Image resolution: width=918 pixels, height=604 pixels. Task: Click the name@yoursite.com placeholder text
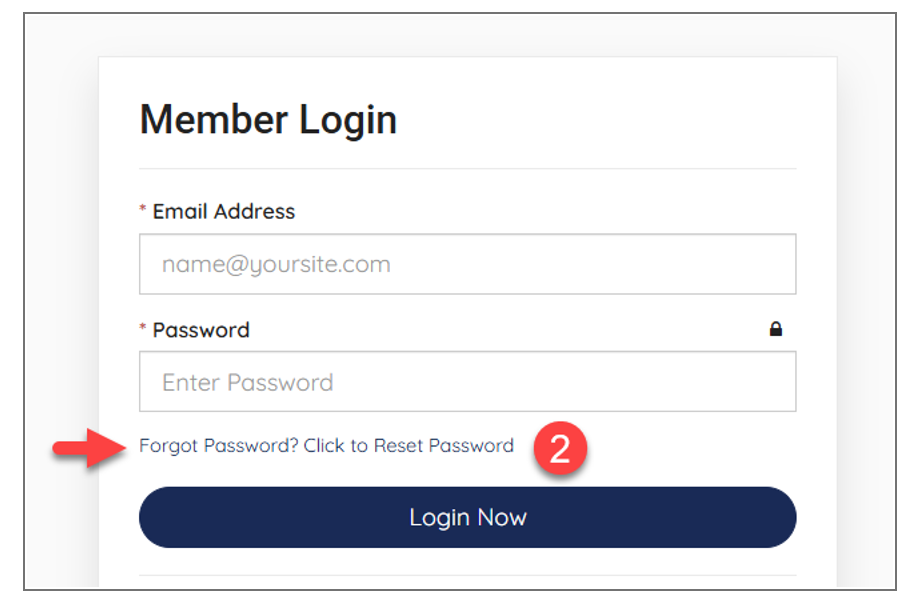[x=276, y=265]
